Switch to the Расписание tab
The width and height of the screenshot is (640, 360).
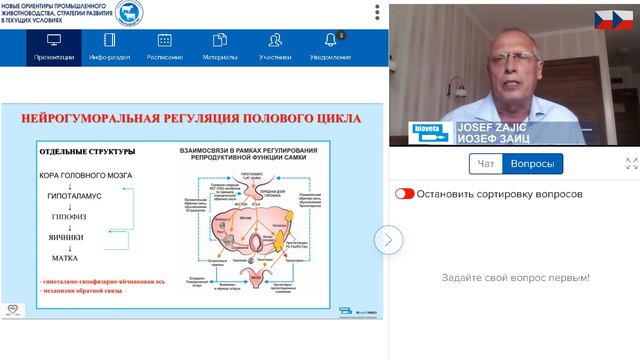[164, 48]
